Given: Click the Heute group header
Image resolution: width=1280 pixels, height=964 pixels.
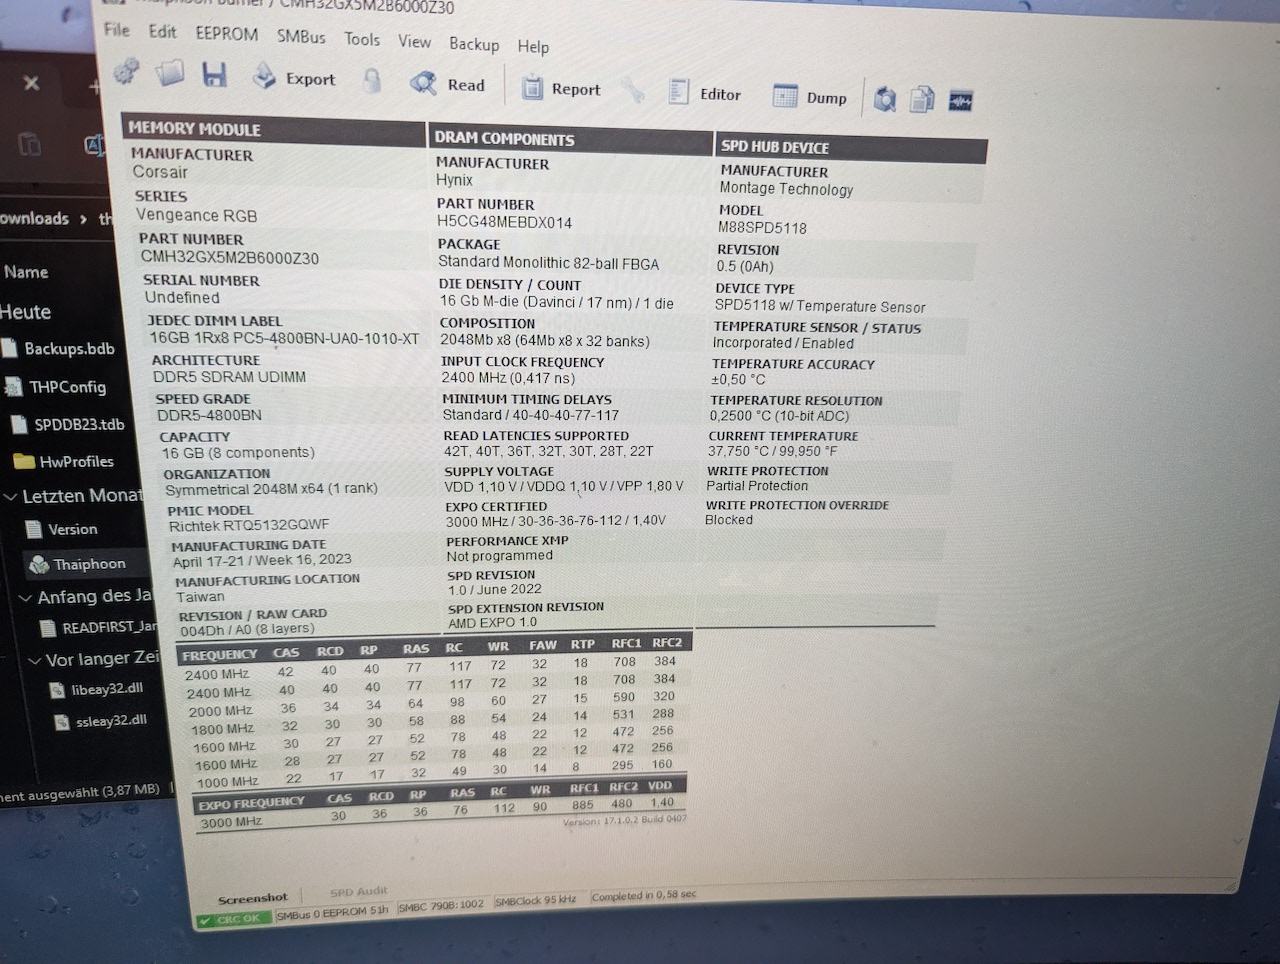Looking at the screenshot, I should pos(26,312).
